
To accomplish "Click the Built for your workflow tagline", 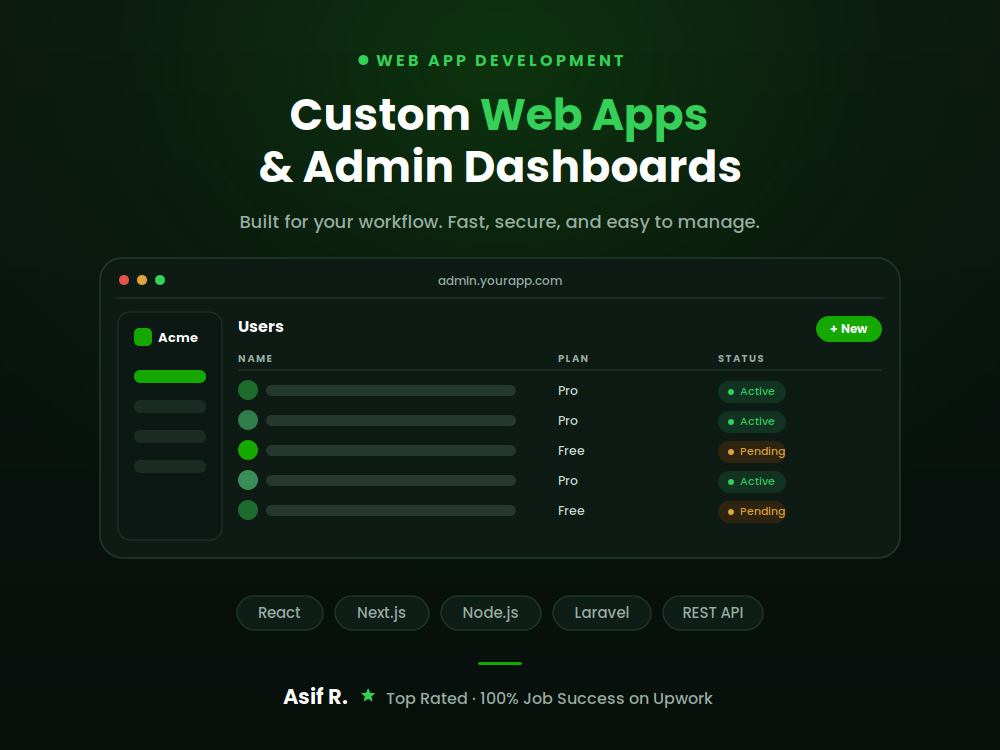I will click(x=499, y=222).
